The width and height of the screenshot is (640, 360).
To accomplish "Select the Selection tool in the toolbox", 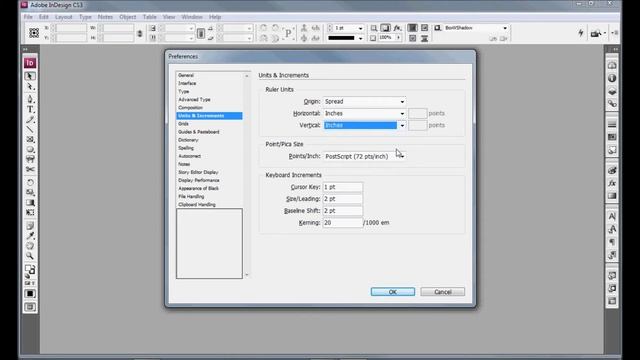I will pyautogui.click(x=30, y=76).
